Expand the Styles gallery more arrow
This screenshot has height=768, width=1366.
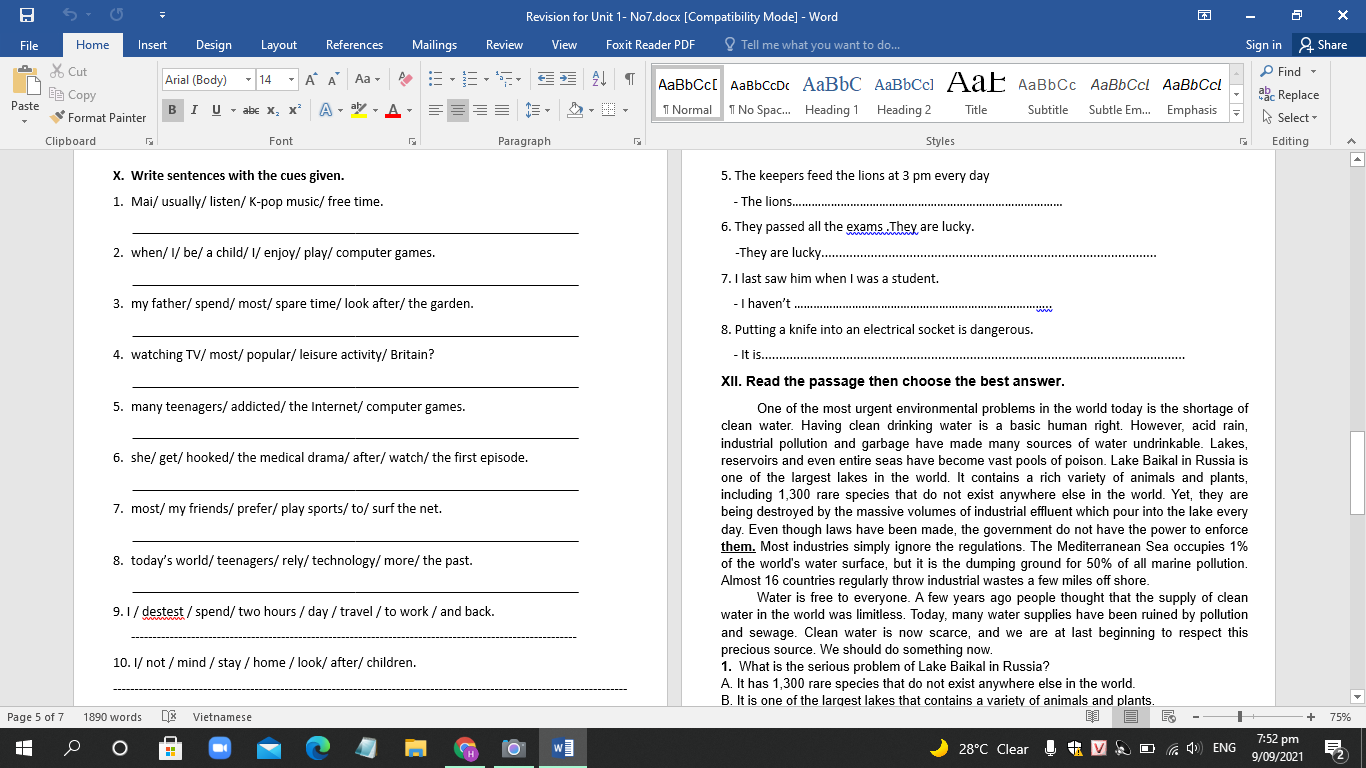point(1237,114)
